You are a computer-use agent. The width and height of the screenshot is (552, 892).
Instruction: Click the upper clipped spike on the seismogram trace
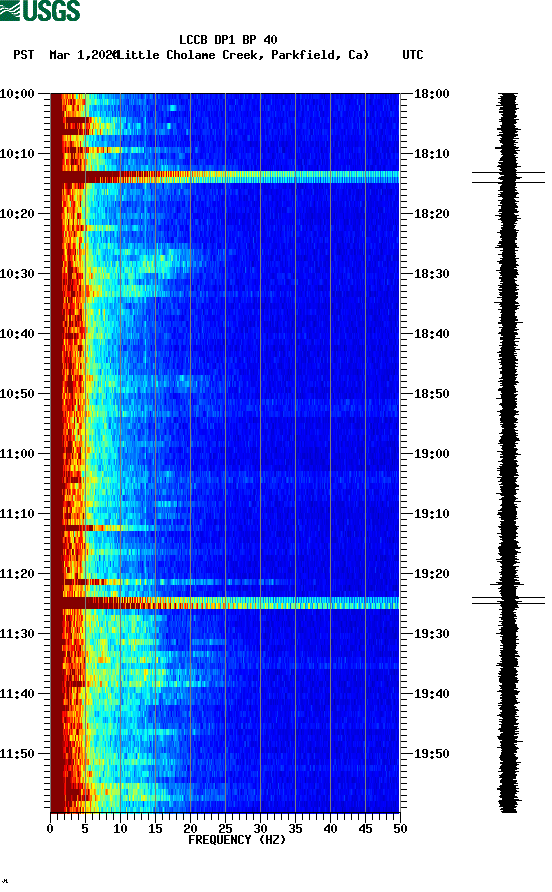click(x=508, y=177)
